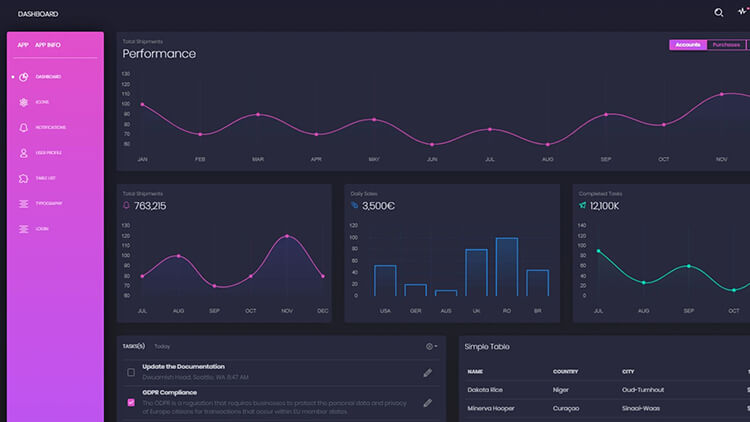The image size is (750, 422).
Task: Edit the GDPR Compliance task with pencil icon
Action: tap(428, 403)
